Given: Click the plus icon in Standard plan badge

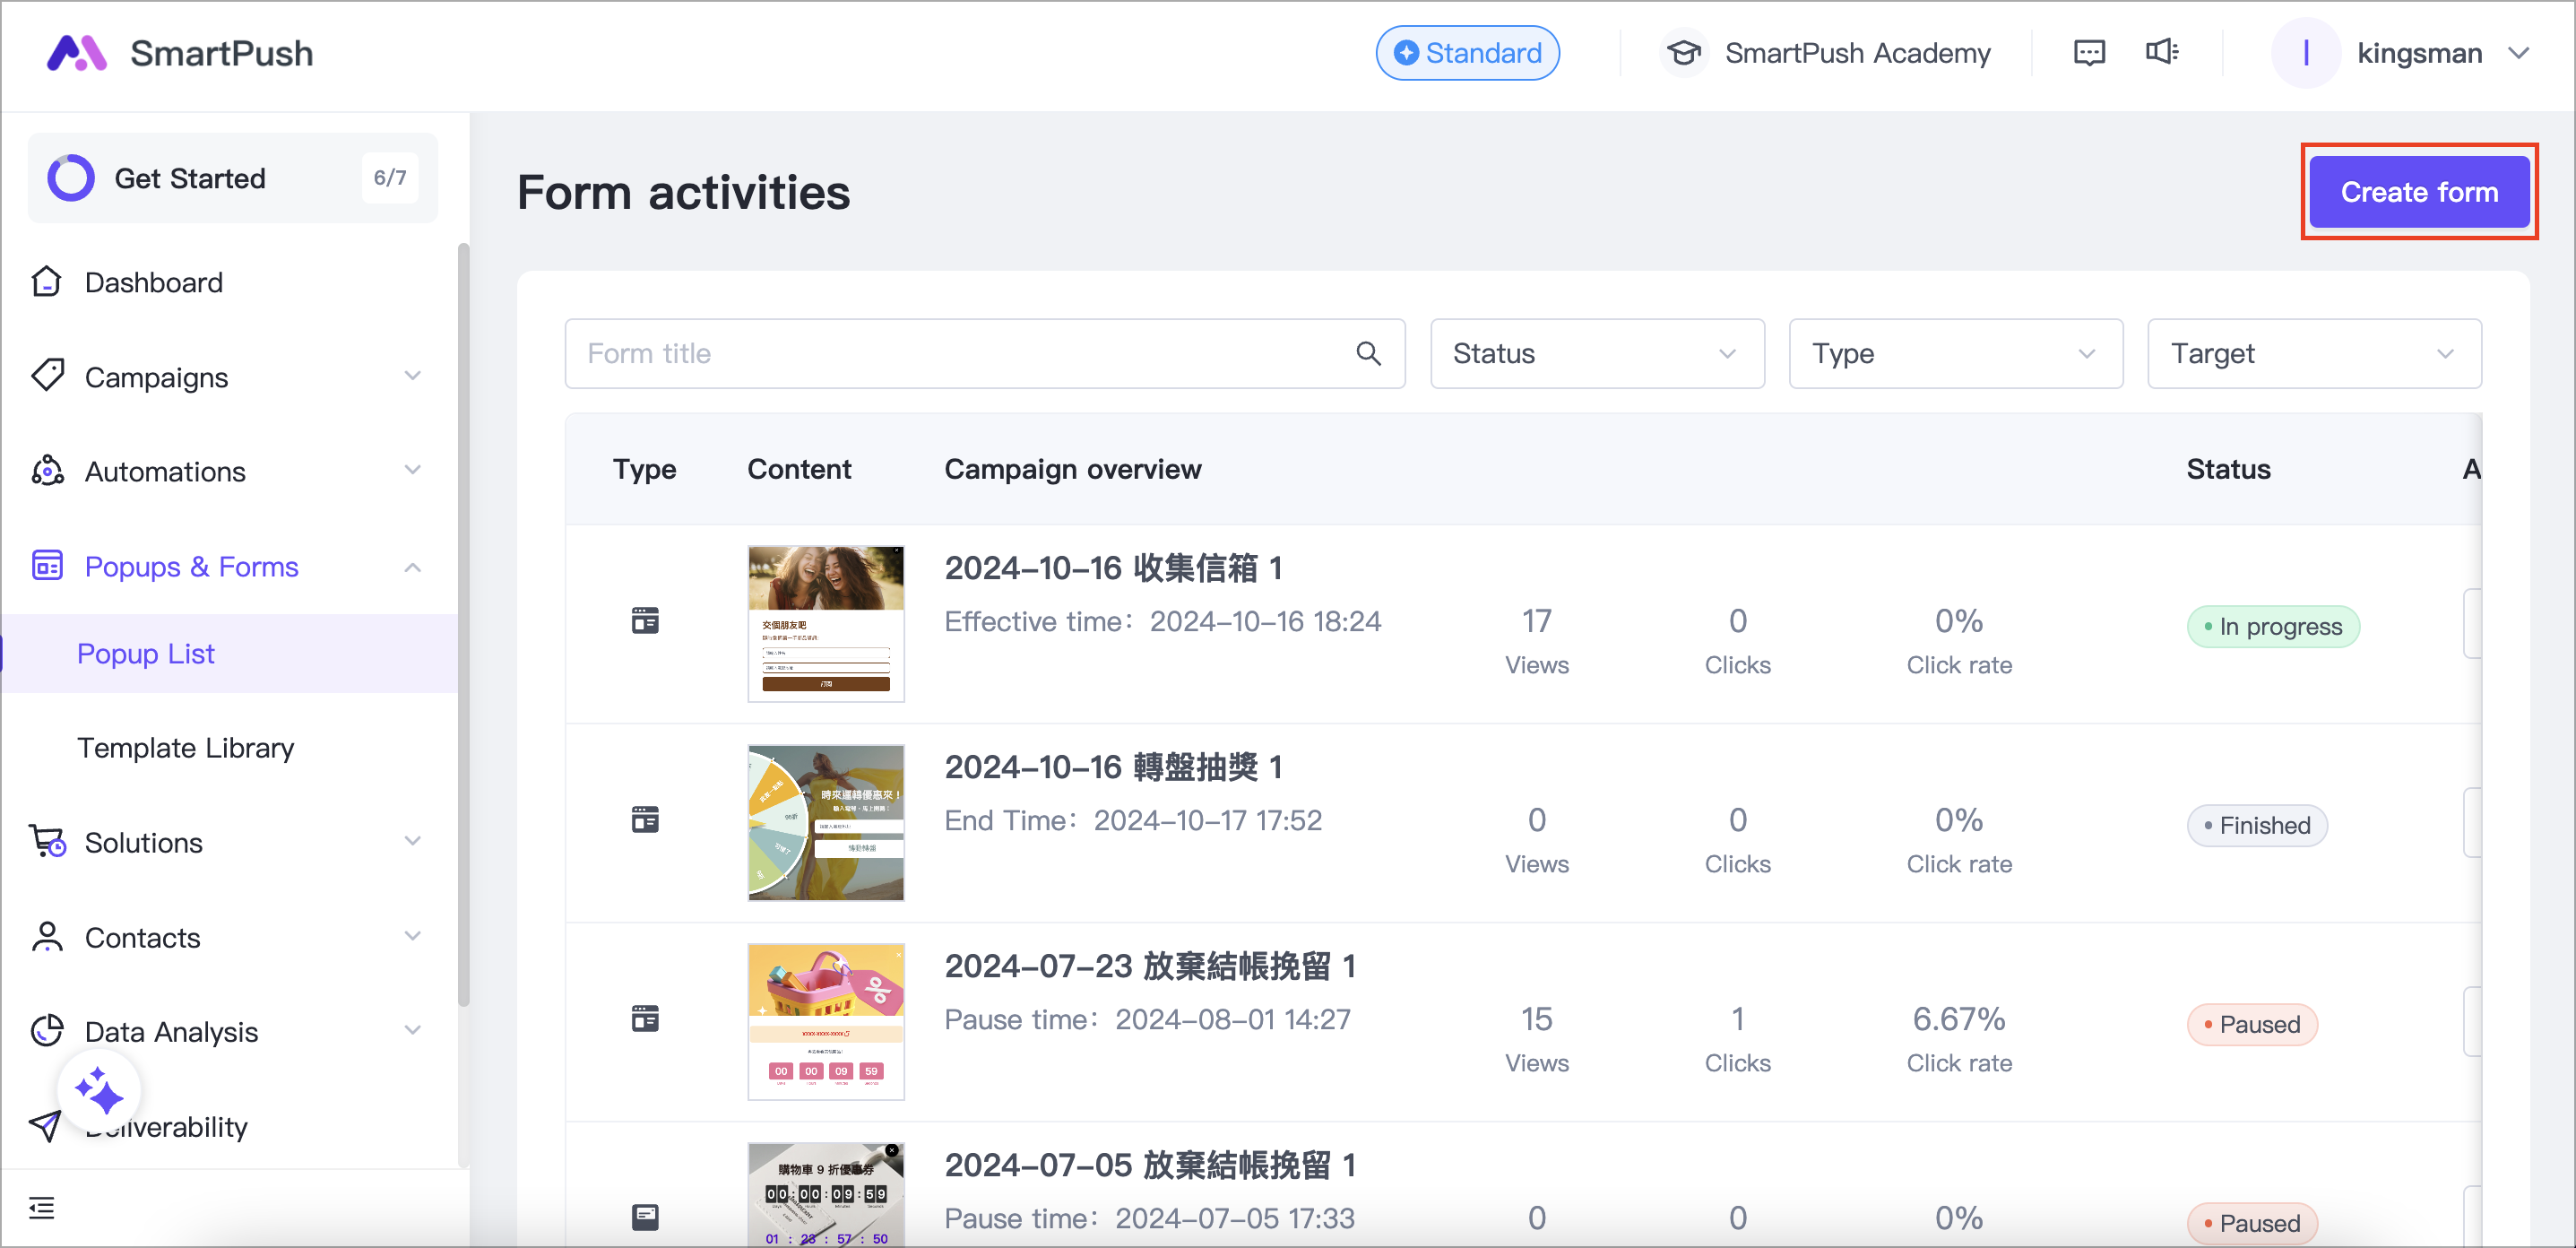Looking at the screenshot, I should [1406, 53].
